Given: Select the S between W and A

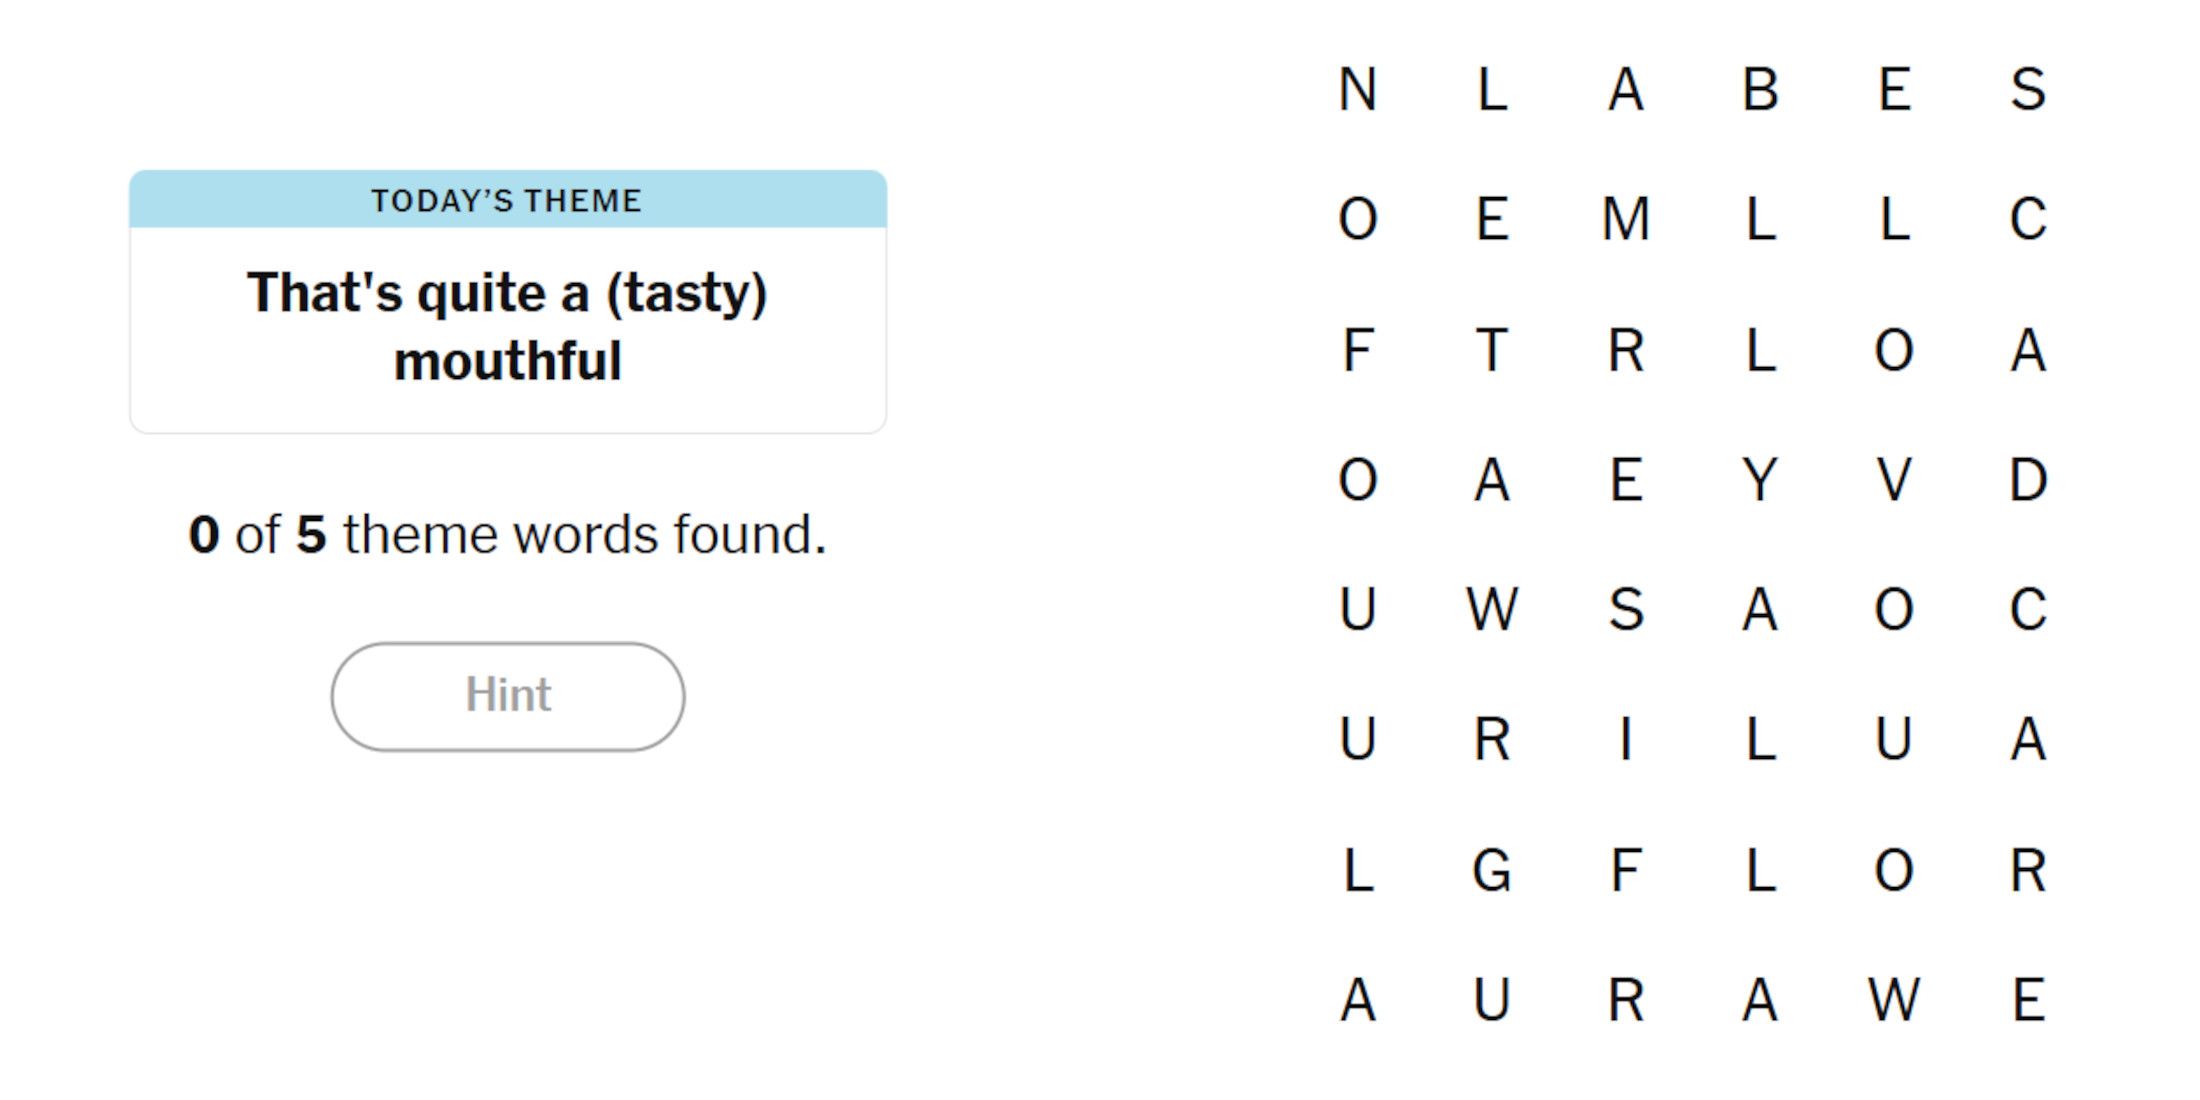Looking at the screenshot, I should [x=1626, y=610].
